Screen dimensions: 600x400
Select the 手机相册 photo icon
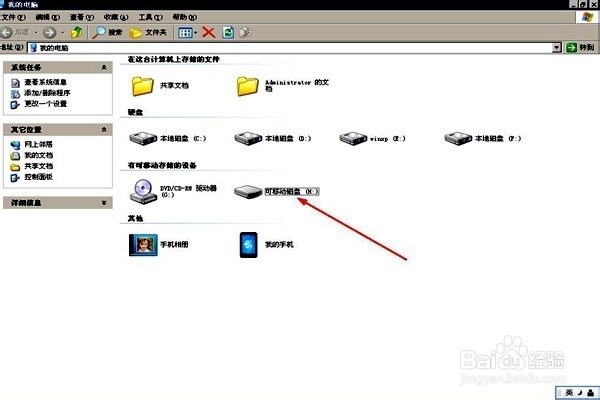143,245
